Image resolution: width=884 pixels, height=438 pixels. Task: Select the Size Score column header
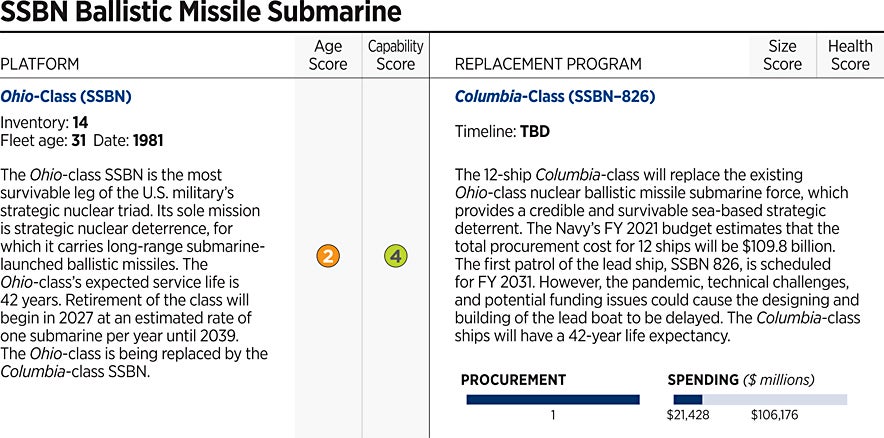tap(782, 55)
